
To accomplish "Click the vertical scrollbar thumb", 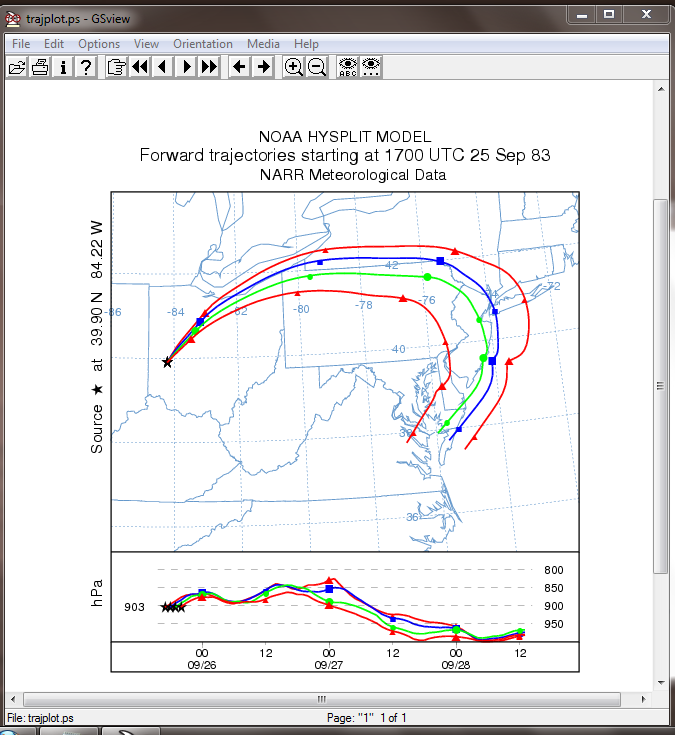I will [x=661, y=386].
